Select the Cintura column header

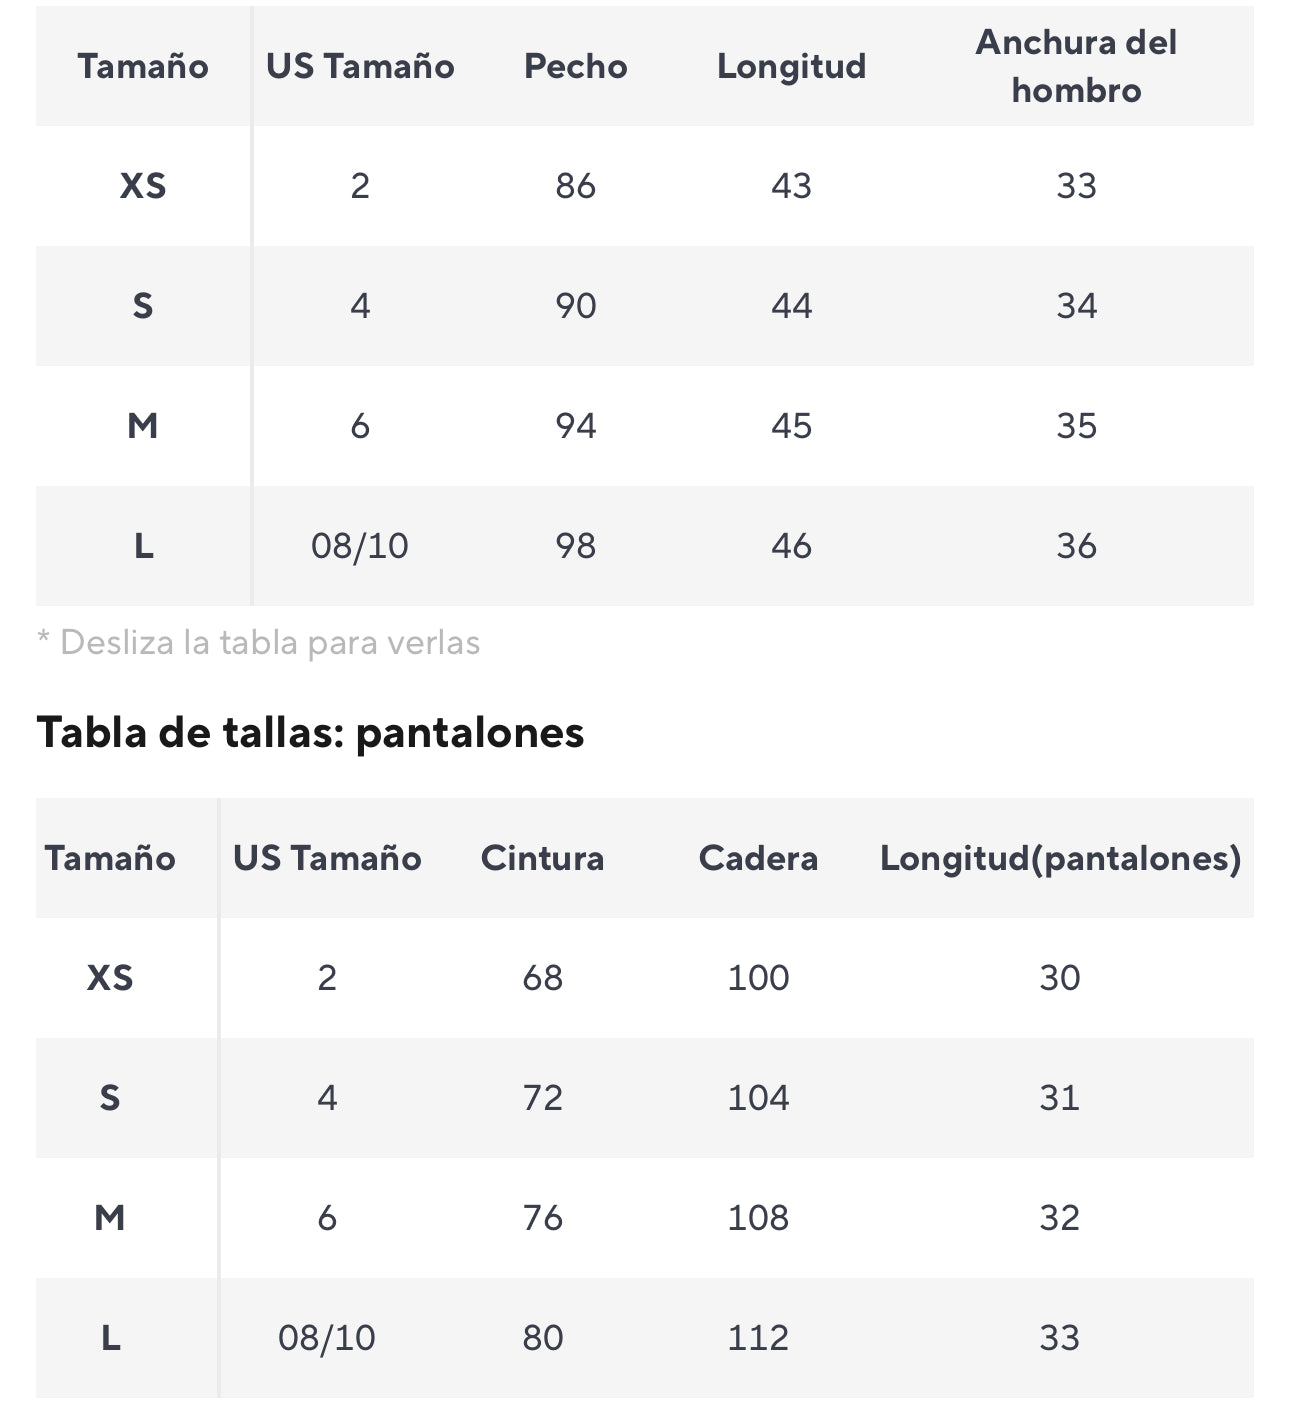pyautogui.click(x=542, y=858)
